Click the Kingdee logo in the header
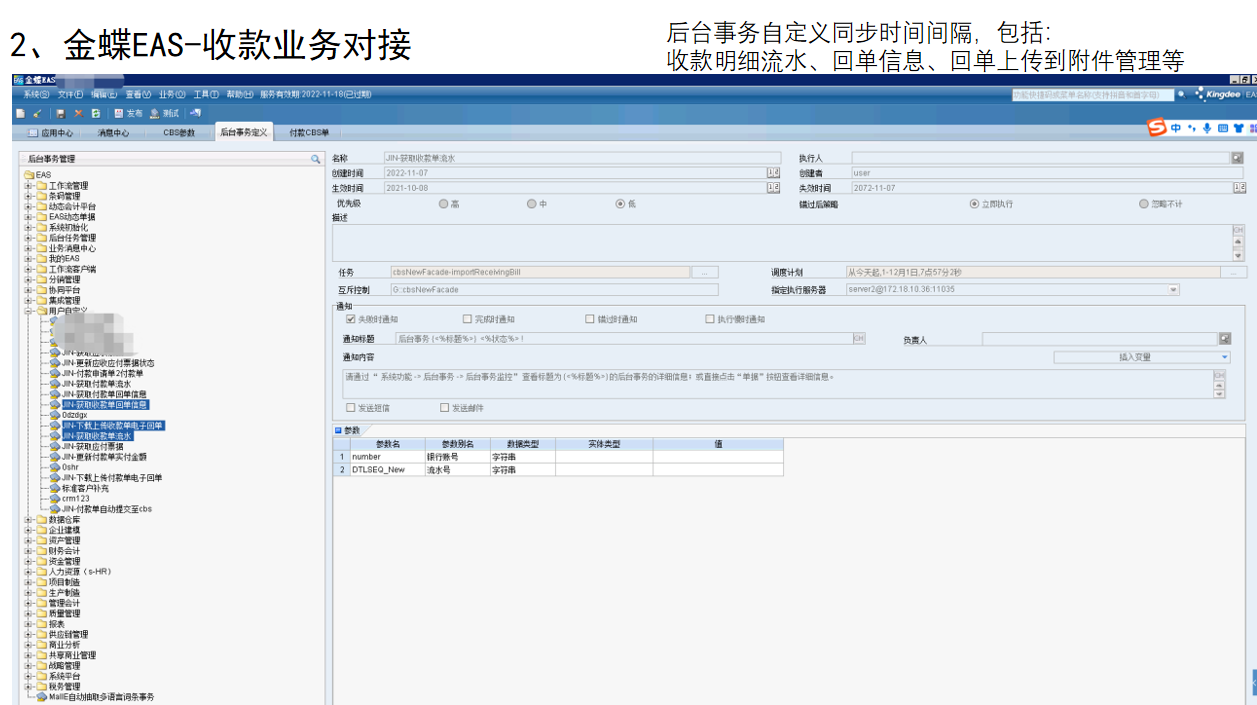Screen dimensions: 1257x705 coord(1216,94)
